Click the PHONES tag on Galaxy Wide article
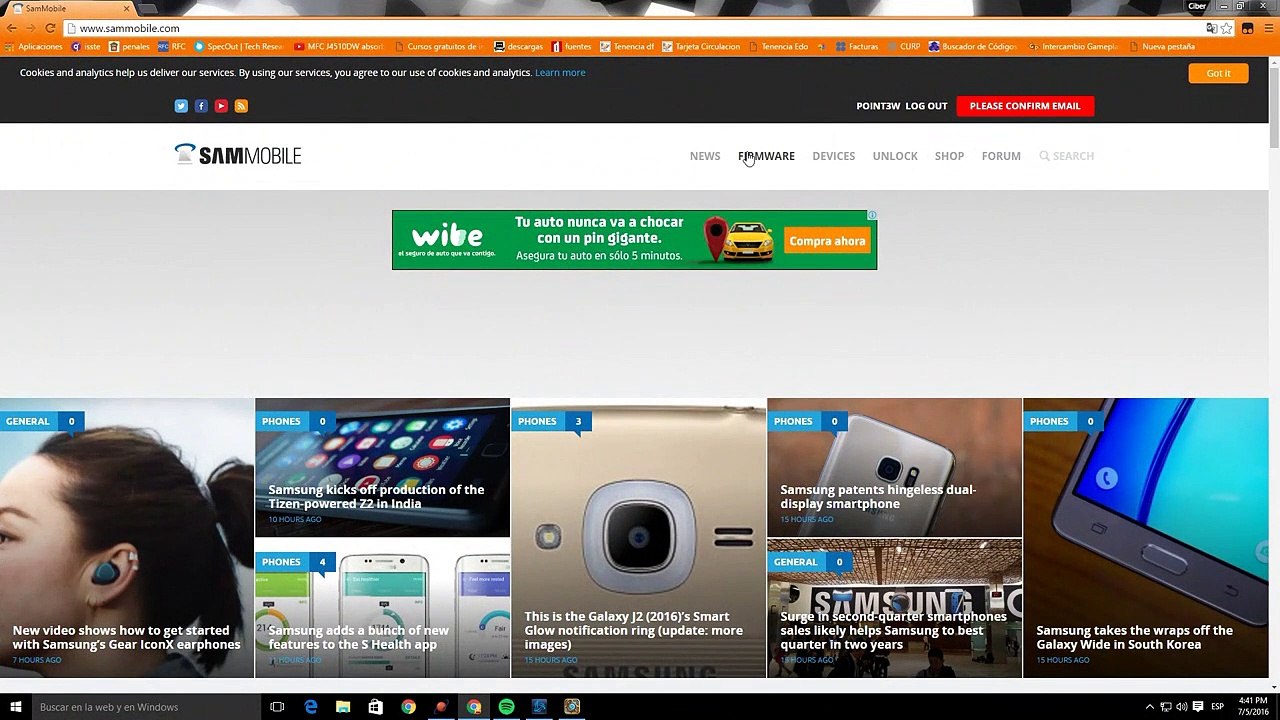The width and height of the screenshot is (1280, 720). point(1049,421)
